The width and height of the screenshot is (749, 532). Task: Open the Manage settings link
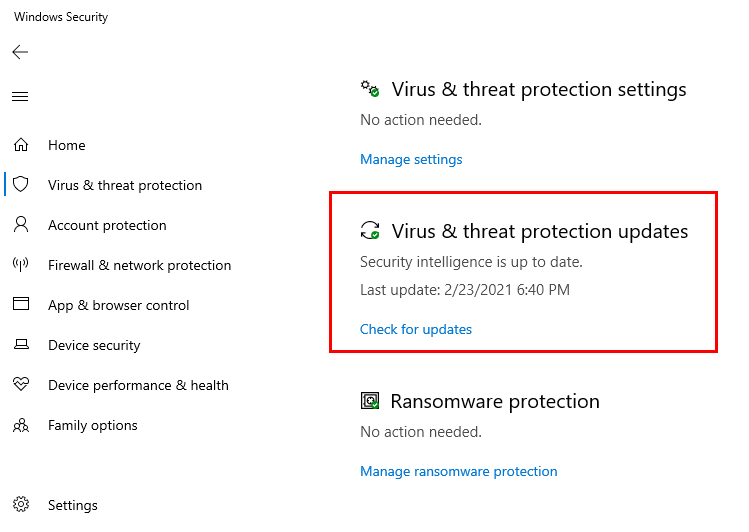411,159
